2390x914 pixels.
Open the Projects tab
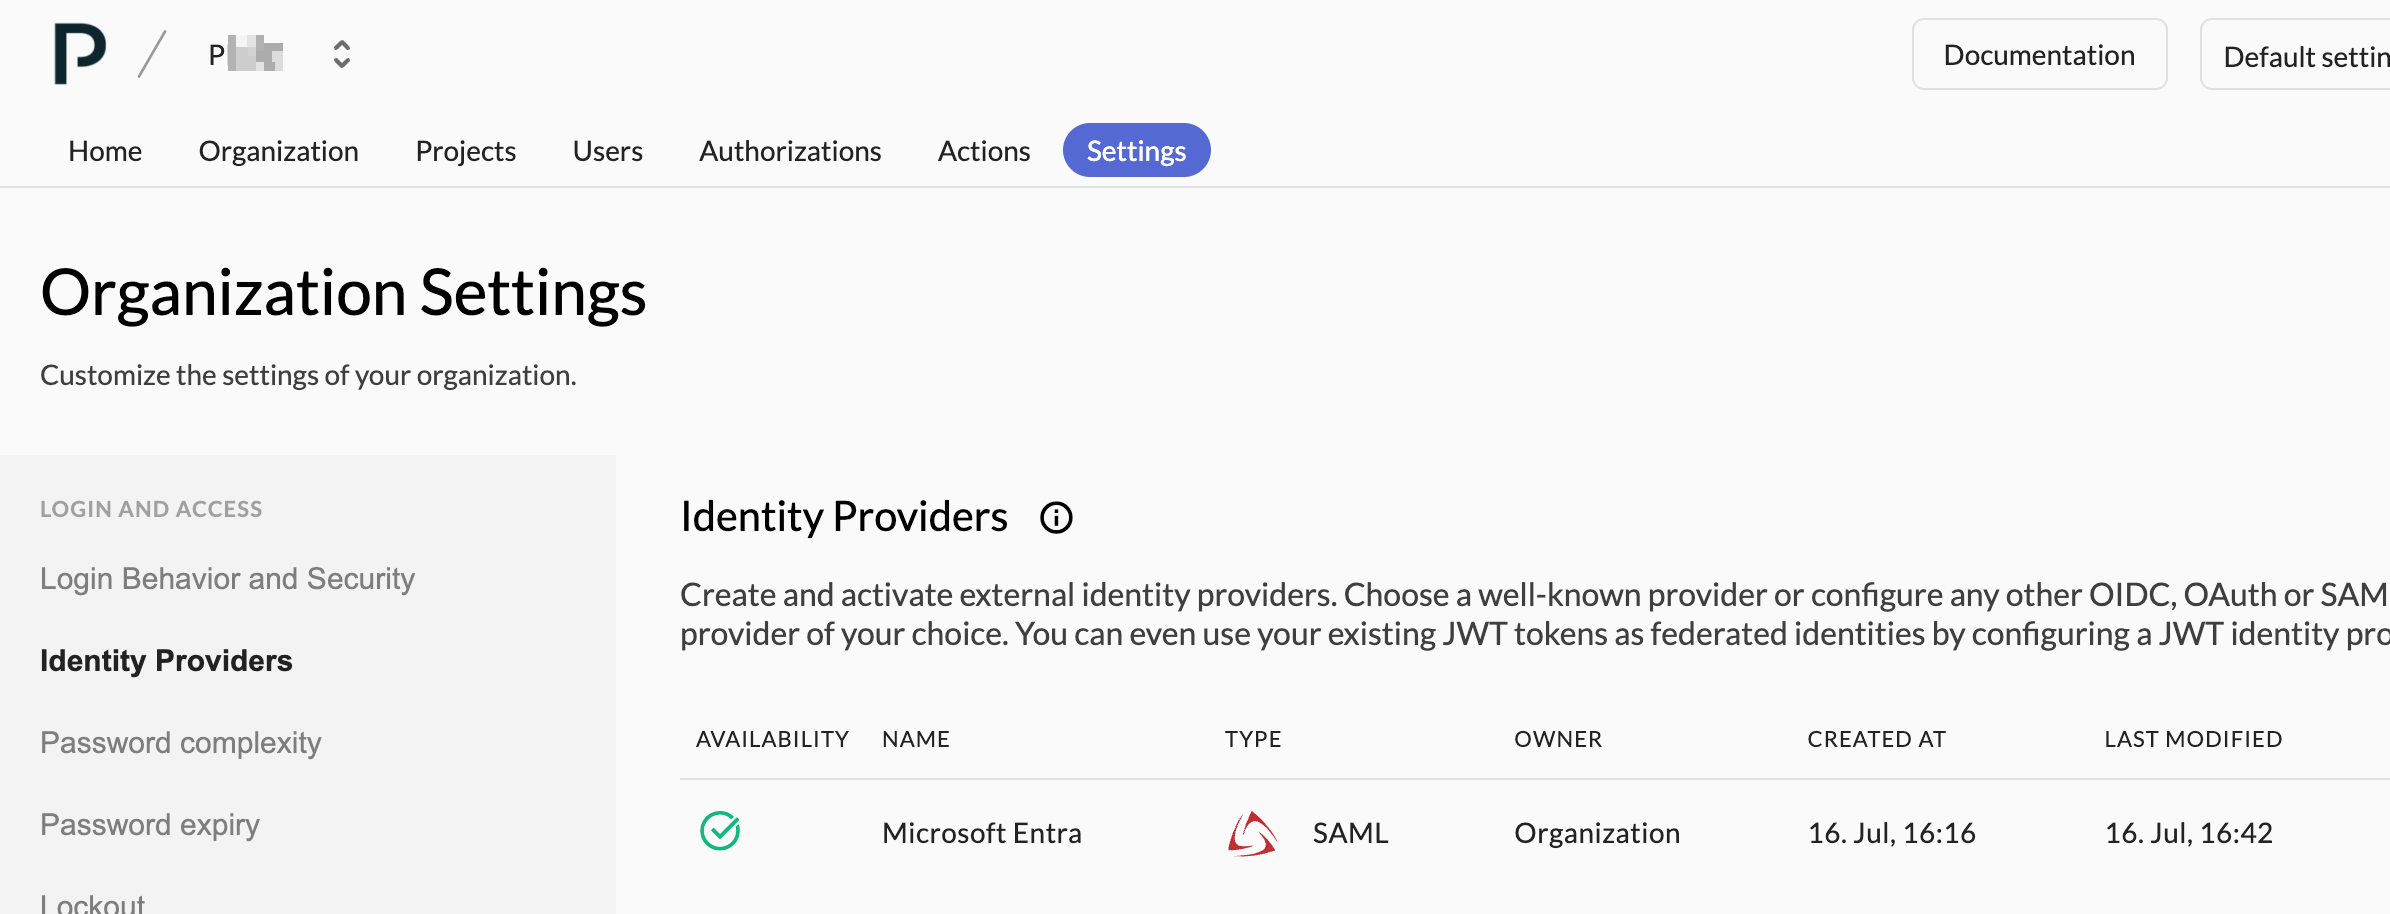(x=465, y=151)
